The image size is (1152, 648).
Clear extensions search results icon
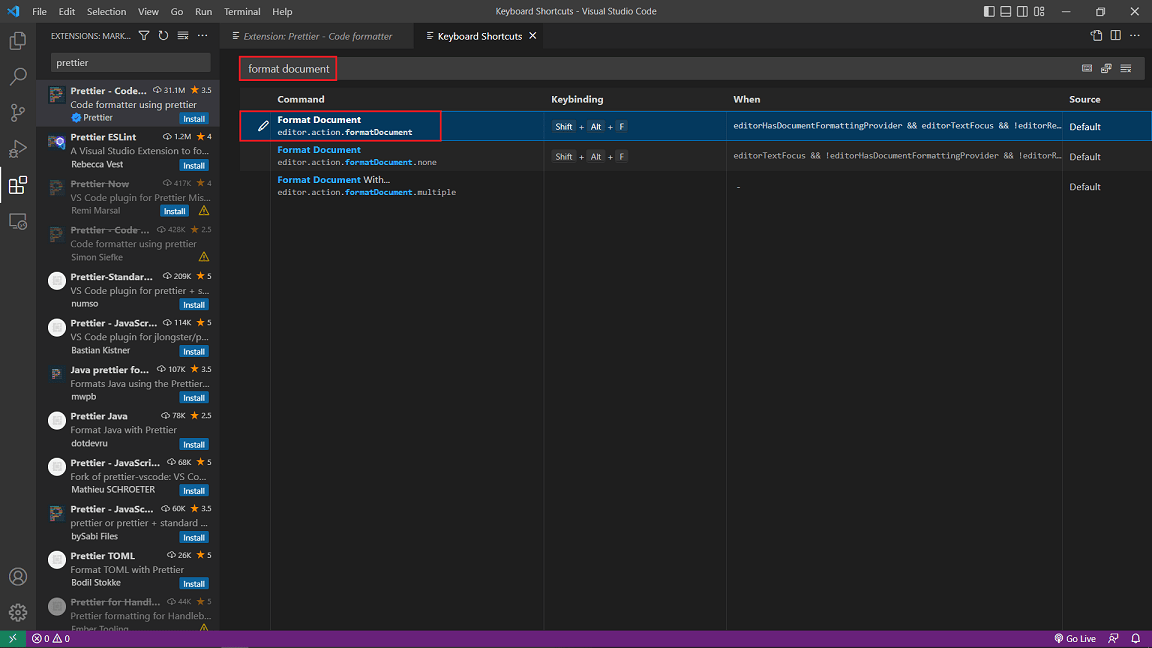tap(183, 36)
